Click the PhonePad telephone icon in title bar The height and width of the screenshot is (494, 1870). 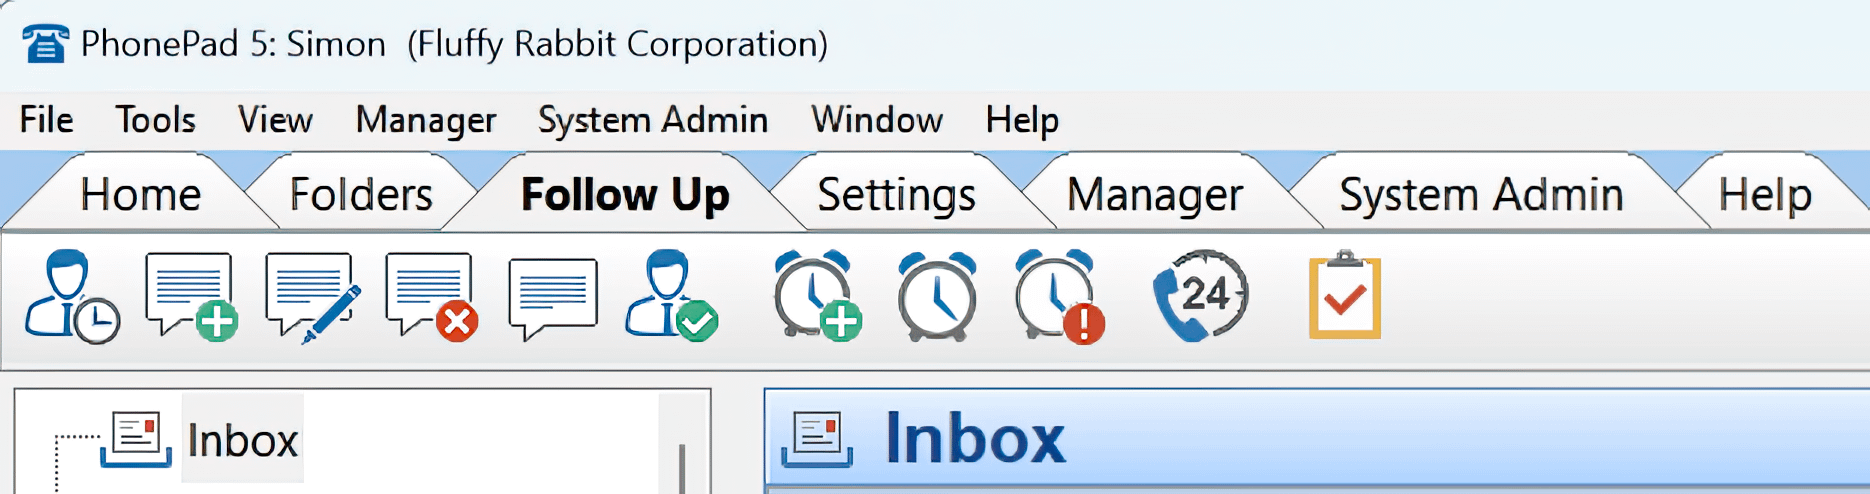(x=45, y=44)
